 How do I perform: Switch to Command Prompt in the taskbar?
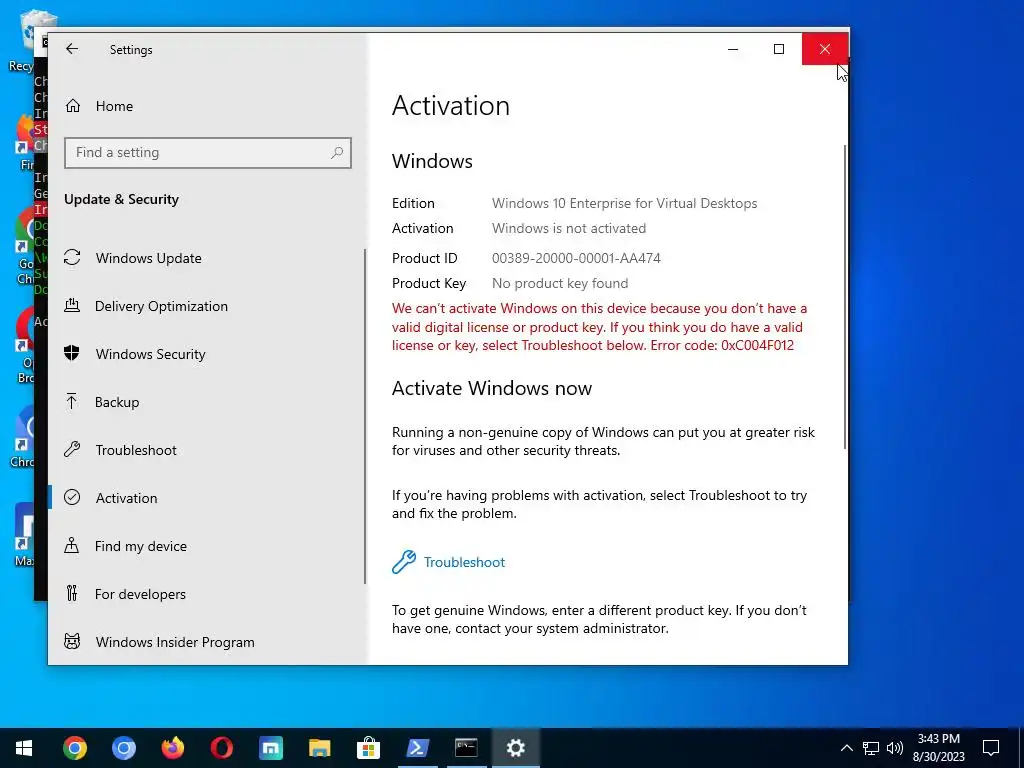pos(466,748)
